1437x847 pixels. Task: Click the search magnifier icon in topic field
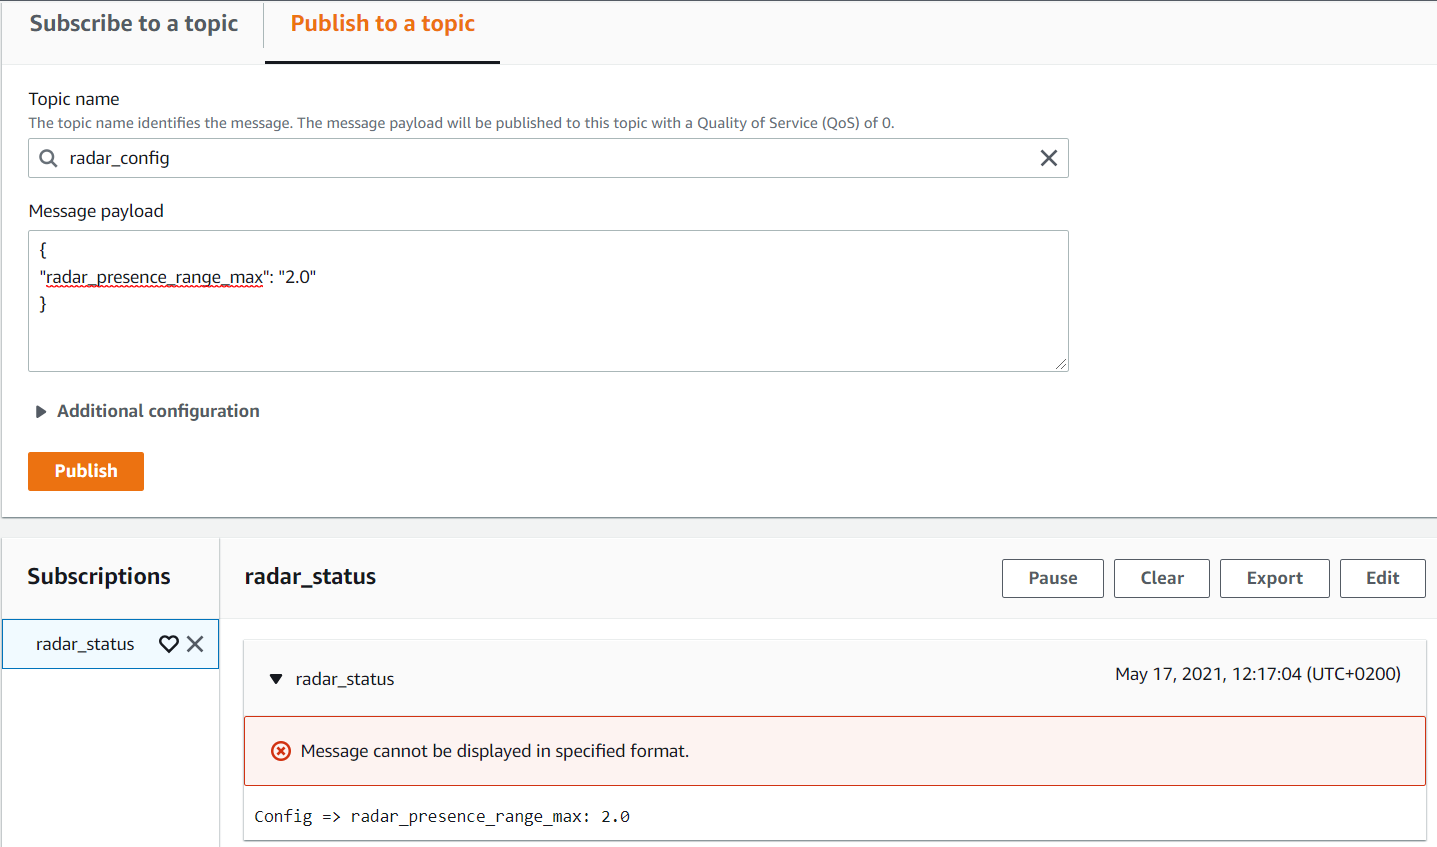coord(48,158)
